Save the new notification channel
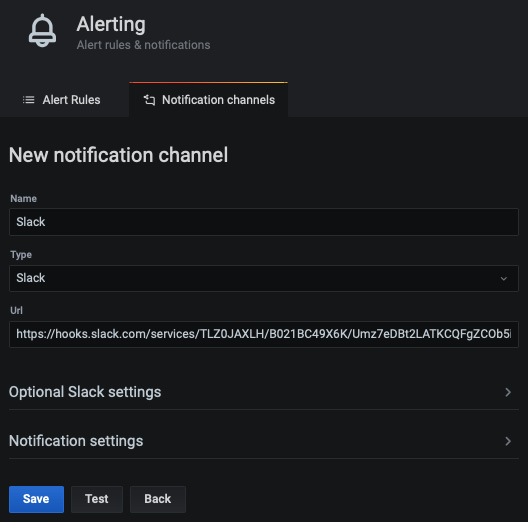528x522 pixels. click(36, 499)
